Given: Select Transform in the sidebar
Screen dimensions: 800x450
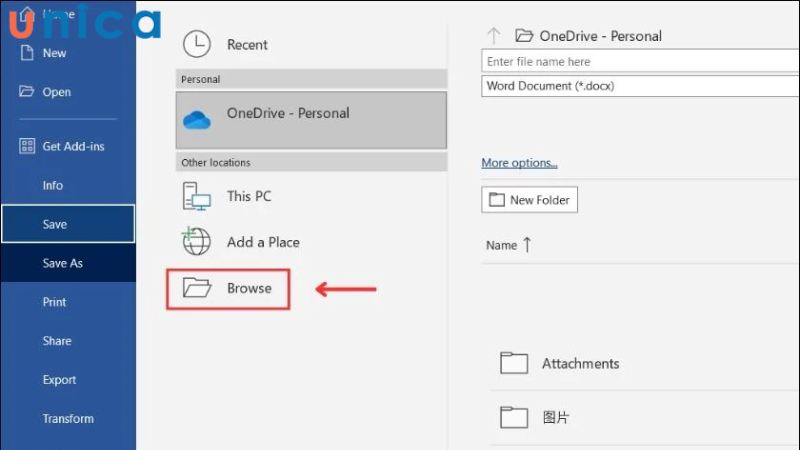Looking at the screenshot, I should tap(68, 418).
